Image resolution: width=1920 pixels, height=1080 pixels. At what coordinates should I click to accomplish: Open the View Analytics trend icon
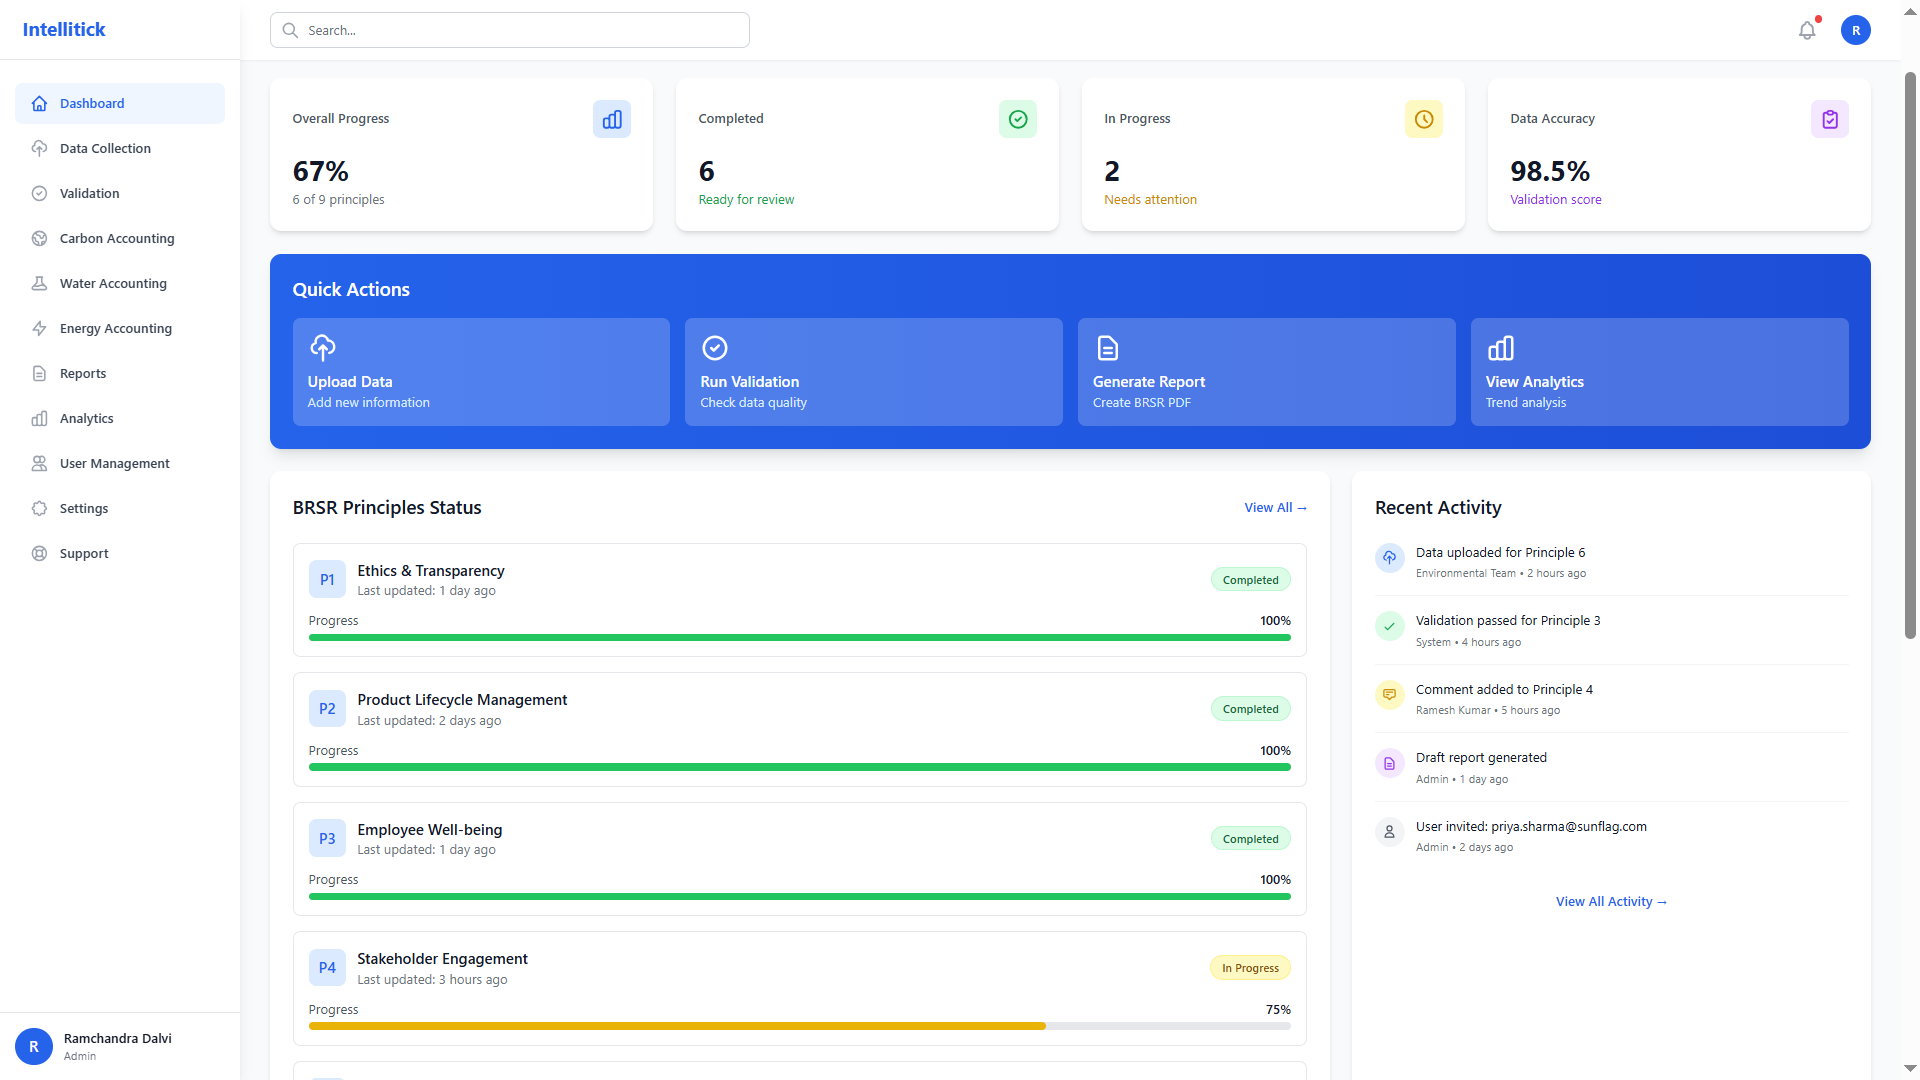tap(1500, 347)
